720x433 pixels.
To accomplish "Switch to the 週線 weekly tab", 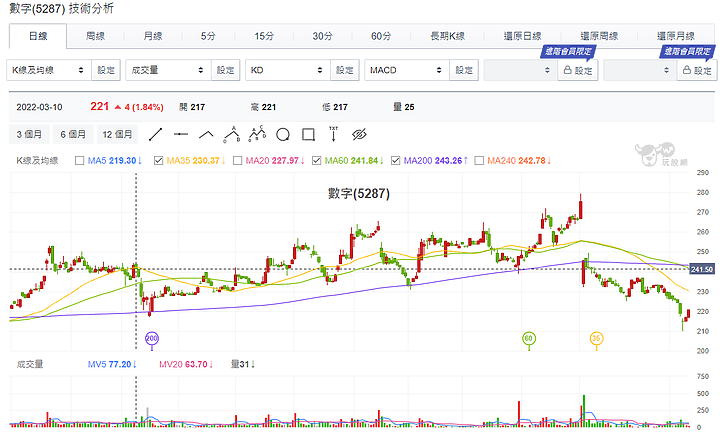I will [x=96, y=36].
